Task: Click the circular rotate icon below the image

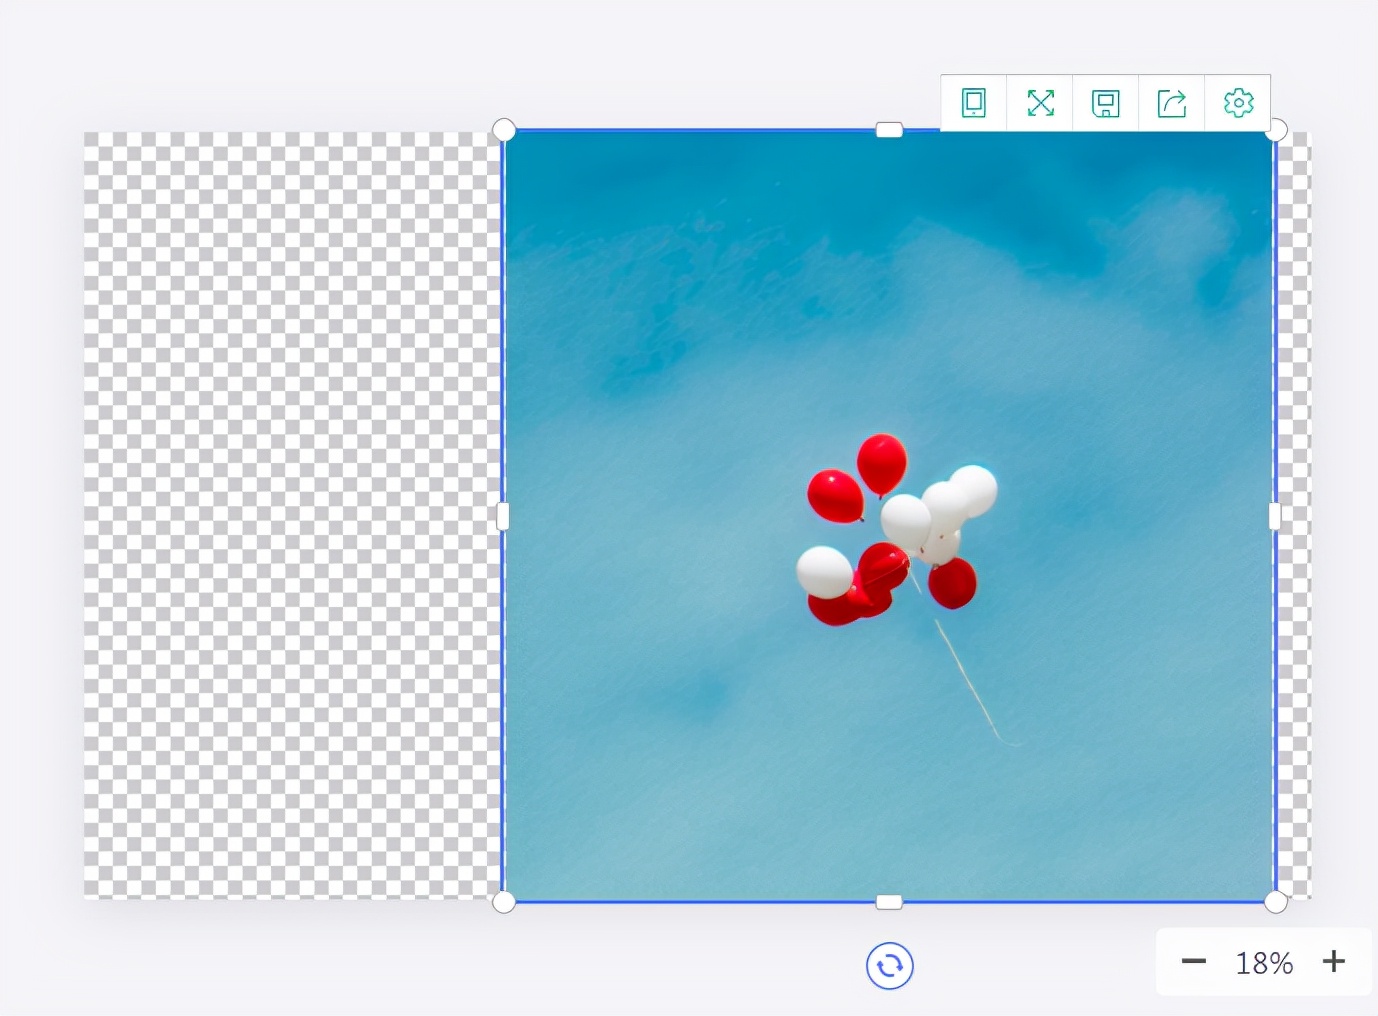Action: (x=889, y=966)
